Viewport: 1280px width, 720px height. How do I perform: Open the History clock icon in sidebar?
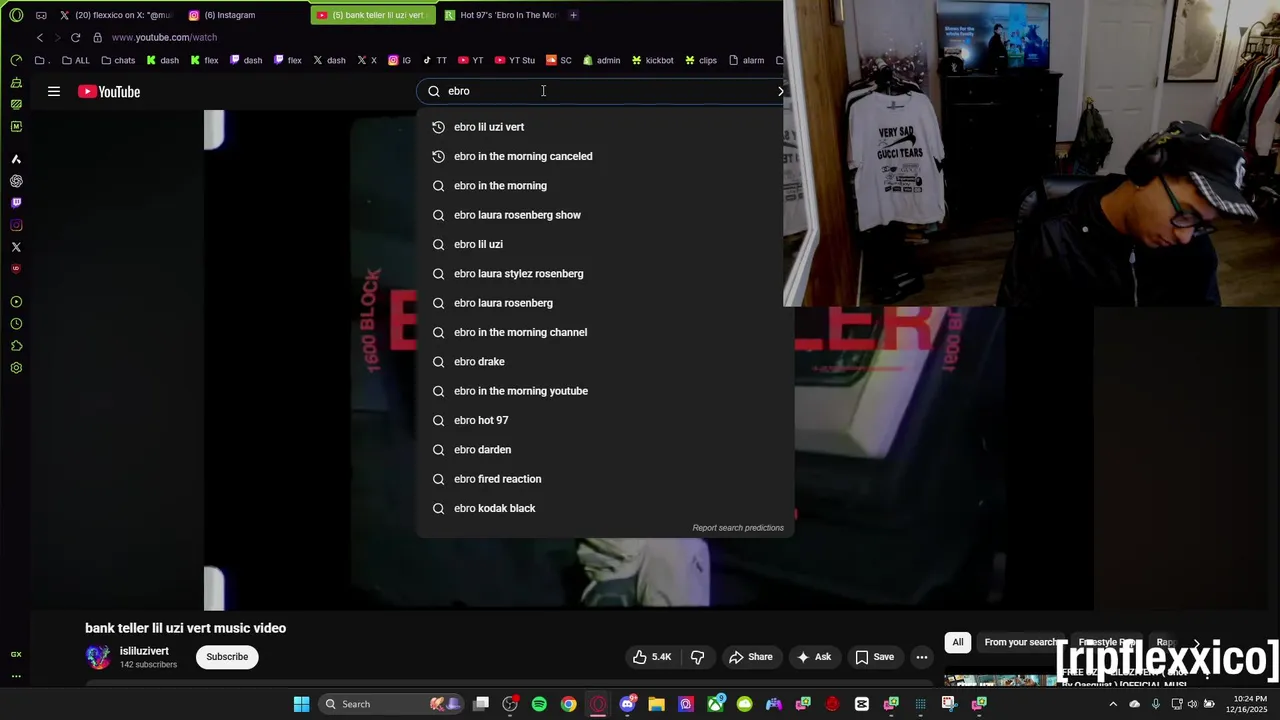[x=16, y=324]
